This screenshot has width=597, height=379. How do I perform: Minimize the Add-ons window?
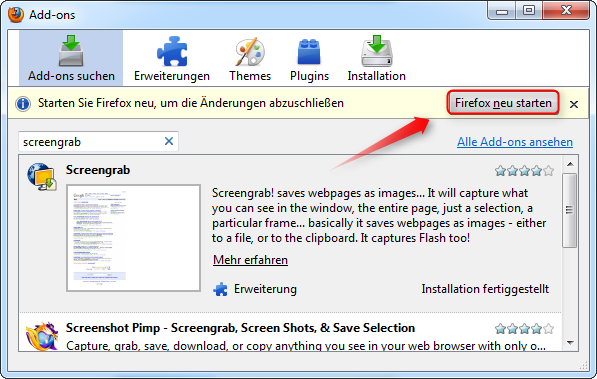(x=502, y=10)
